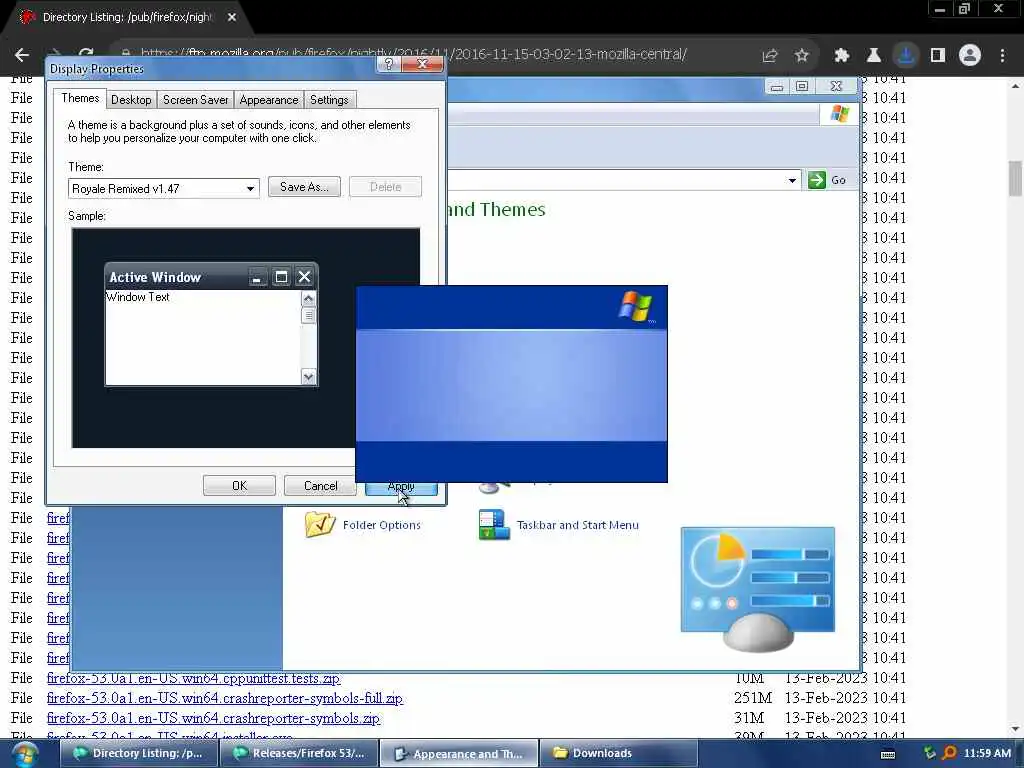Open firefox-53.0a1.en-US.win64.cppunittest.tests.zip link
The height and width of the screenshot is (768, 1024).
pos(193,678)
